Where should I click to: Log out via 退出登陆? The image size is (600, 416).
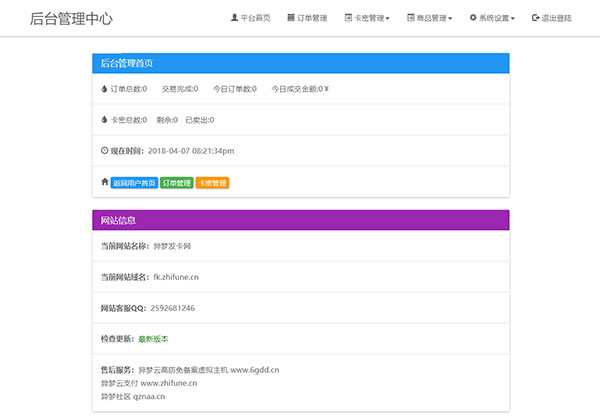pos(551,18)
